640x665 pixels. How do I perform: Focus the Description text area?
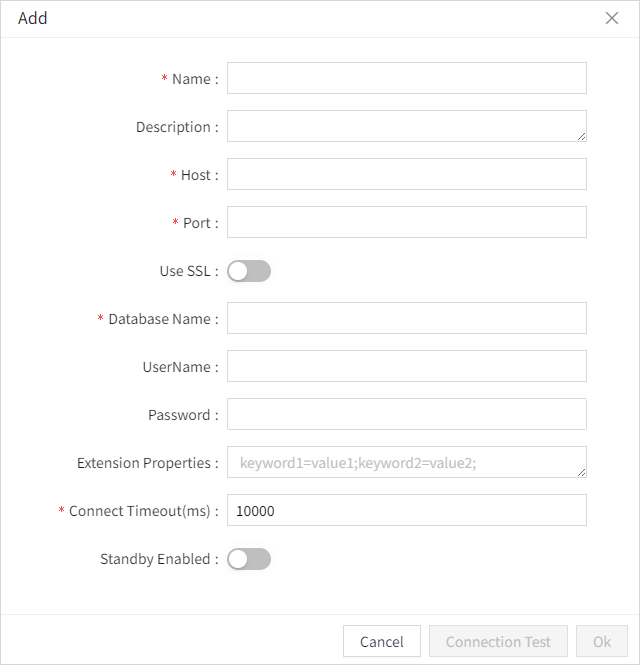pyautogui.click(x=406, y=127)
